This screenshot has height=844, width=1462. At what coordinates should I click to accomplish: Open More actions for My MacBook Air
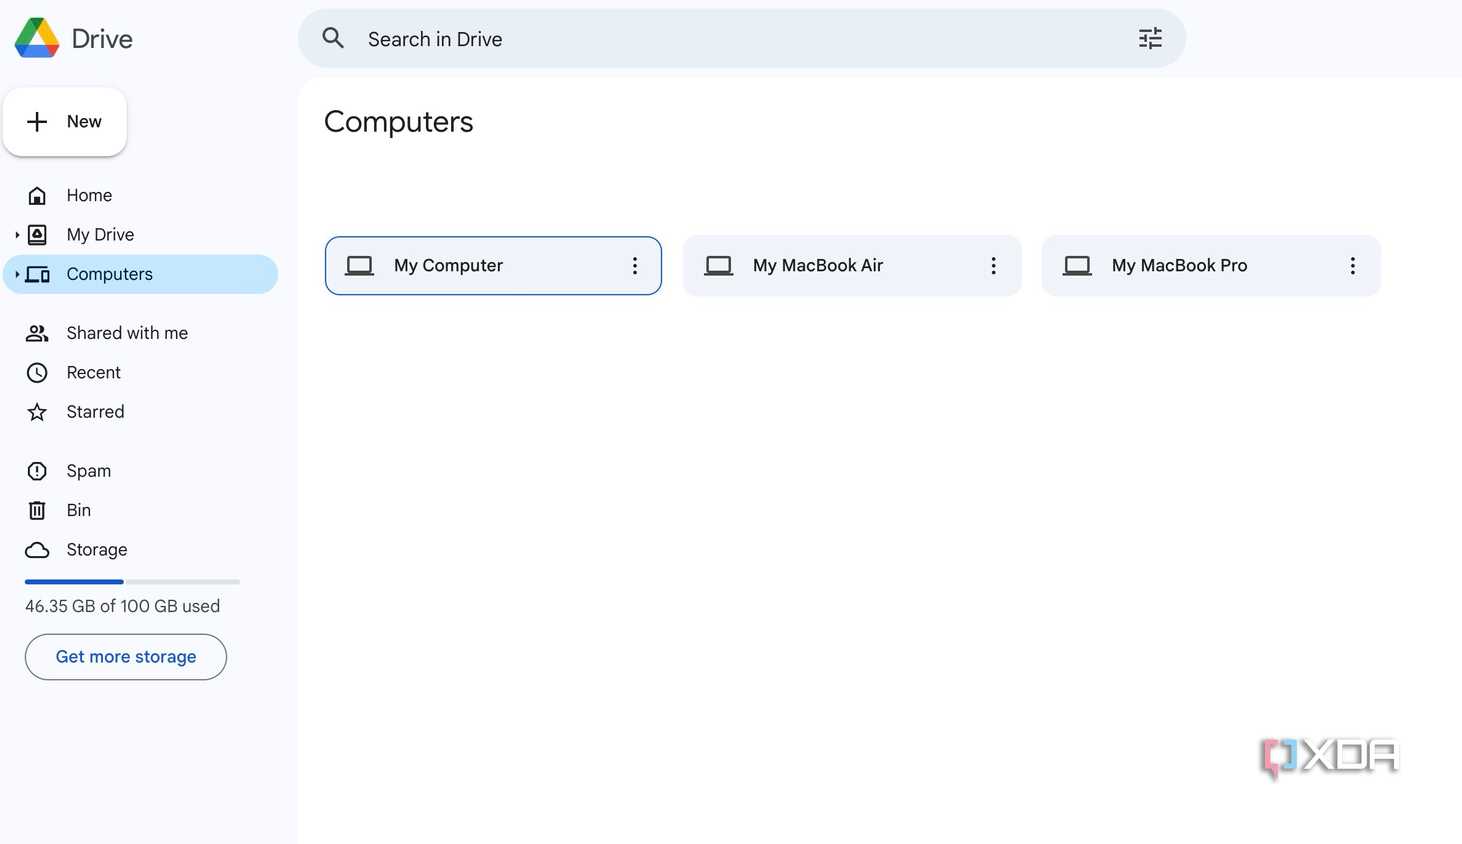[993, 266]
